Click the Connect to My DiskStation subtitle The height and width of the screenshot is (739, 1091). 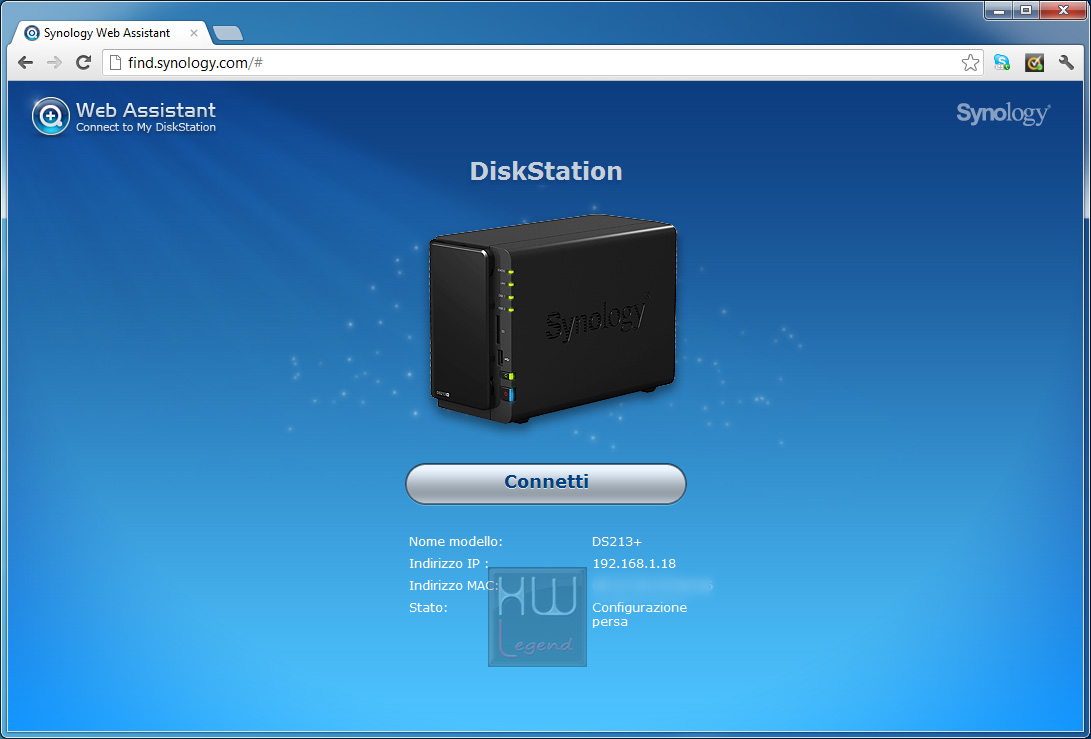(x=146, y=127)
